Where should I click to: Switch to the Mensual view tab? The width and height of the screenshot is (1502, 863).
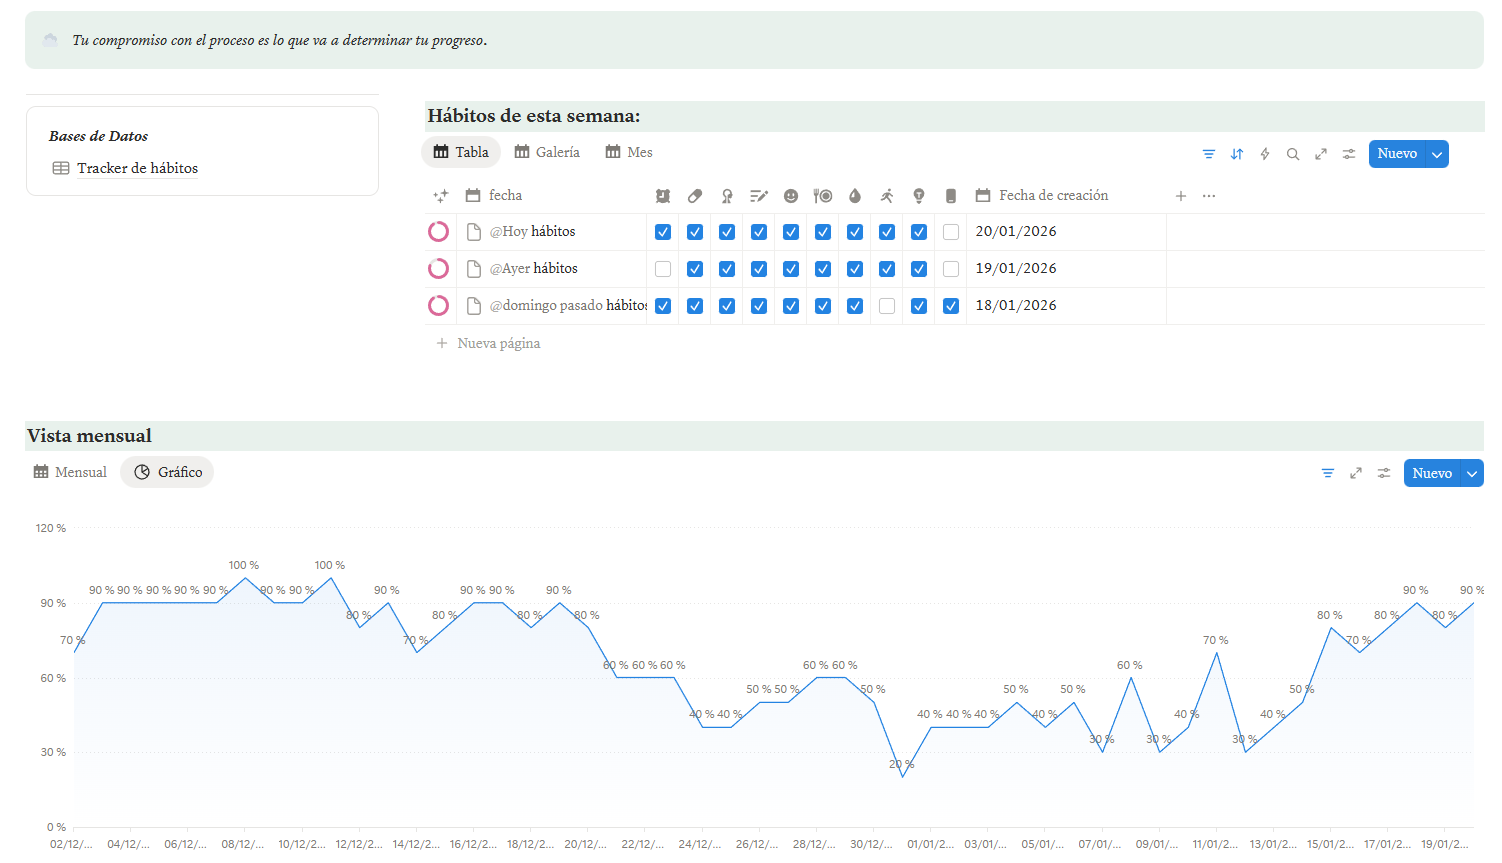click(70, 472)
